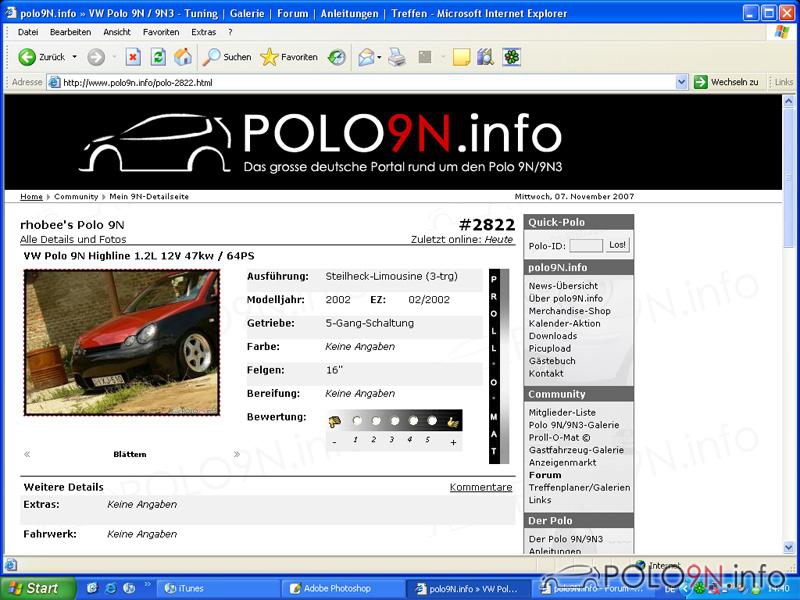The image size is (800, 600).
Task: Click the Zurück back arrow button
Action: point(42,57)
